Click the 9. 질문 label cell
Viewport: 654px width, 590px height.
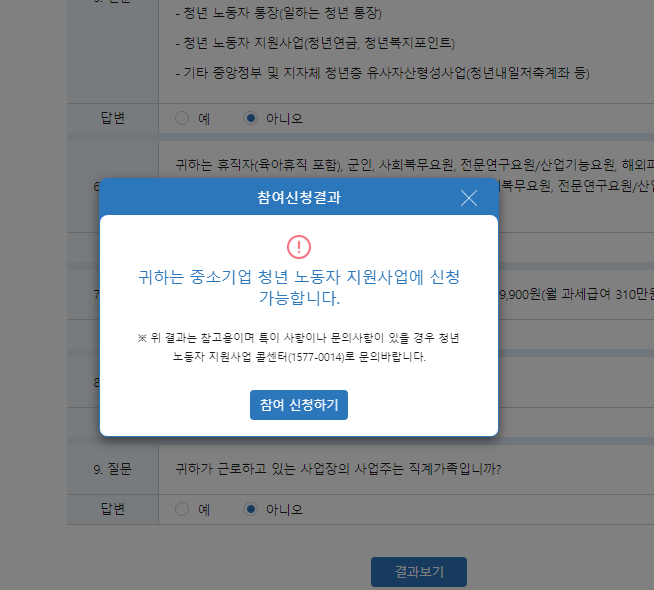(x=113, y=469)
